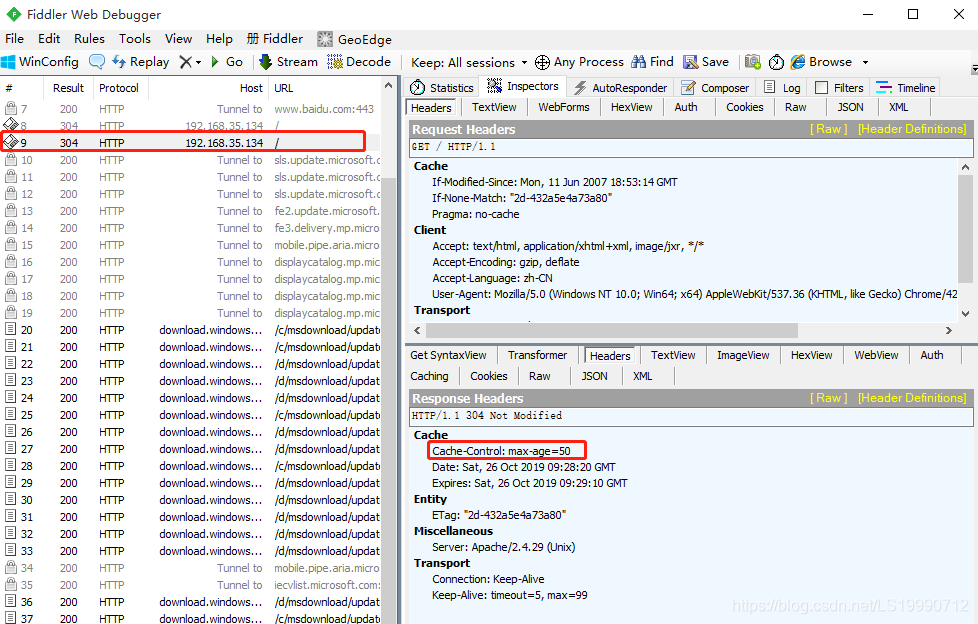Image resolution: width=978 pixels, height=624 pixels.
Task: Toggle Stream mode
Action: point(288,62)
